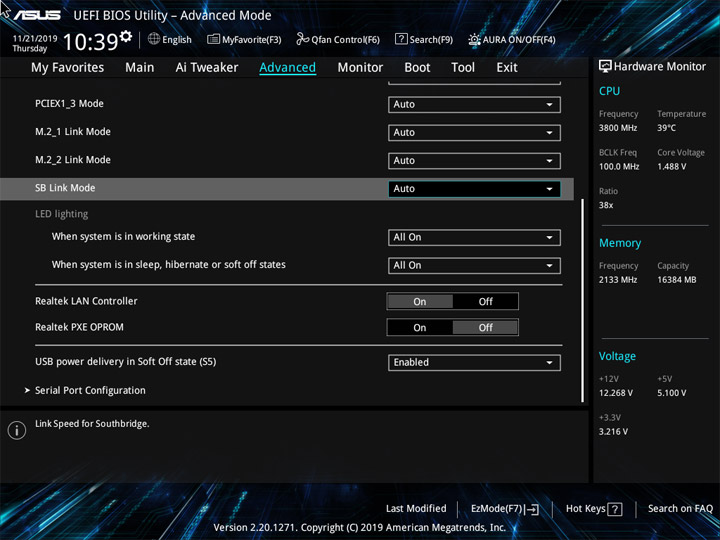This screenshot has width=720, height=540.
Task: Open the PCIEX1_3 Mode dropdown
Action: tap(474, 105)
